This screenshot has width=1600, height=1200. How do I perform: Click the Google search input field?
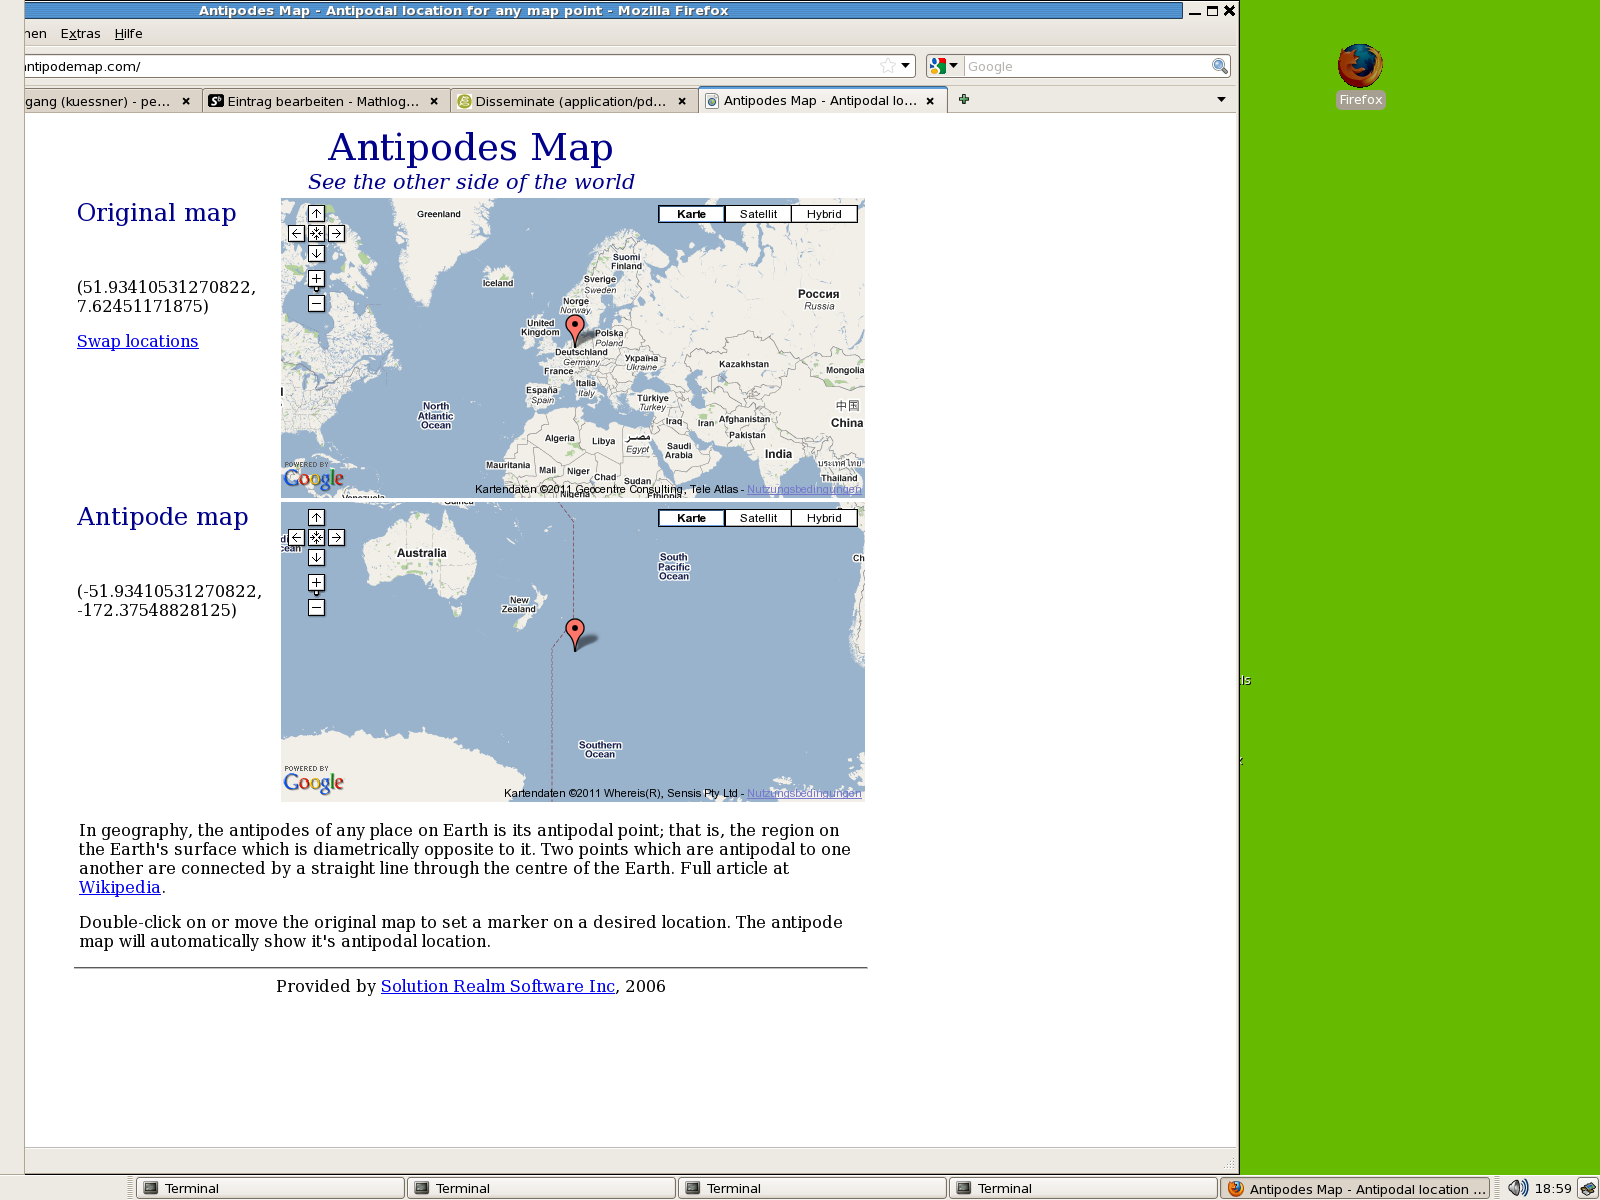point(1086,66)
